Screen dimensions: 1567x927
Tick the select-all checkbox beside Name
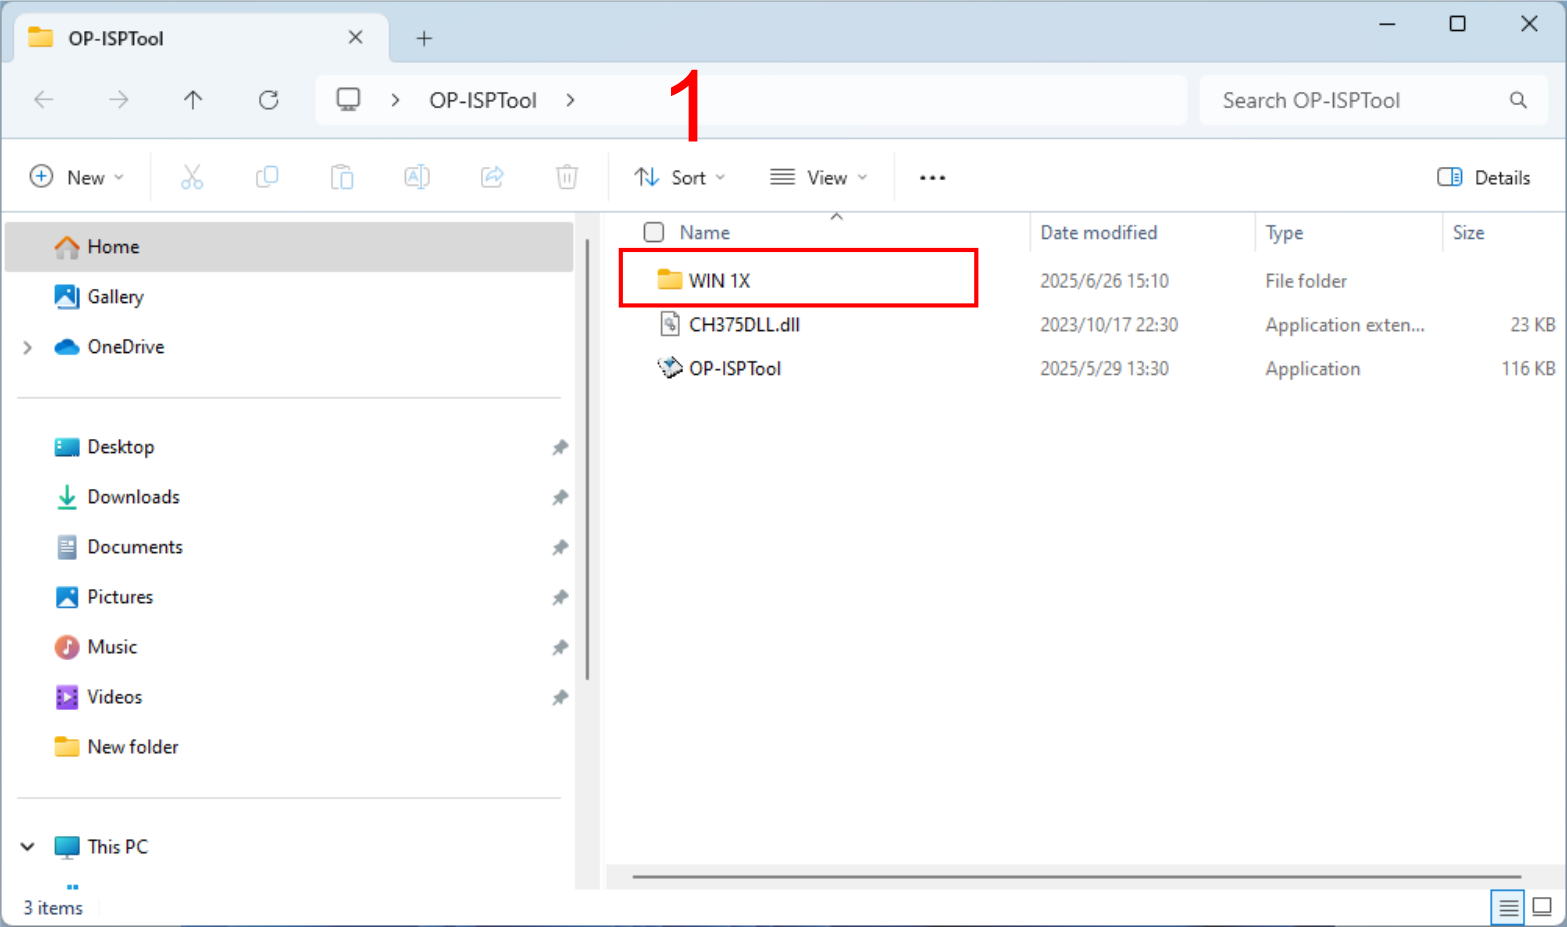[654, 232]
